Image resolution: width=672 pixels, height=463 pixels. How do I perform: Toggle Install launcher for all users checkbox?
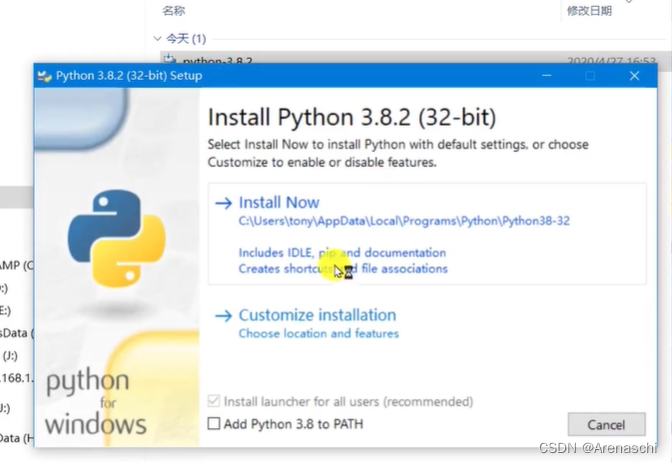(214, 401)
